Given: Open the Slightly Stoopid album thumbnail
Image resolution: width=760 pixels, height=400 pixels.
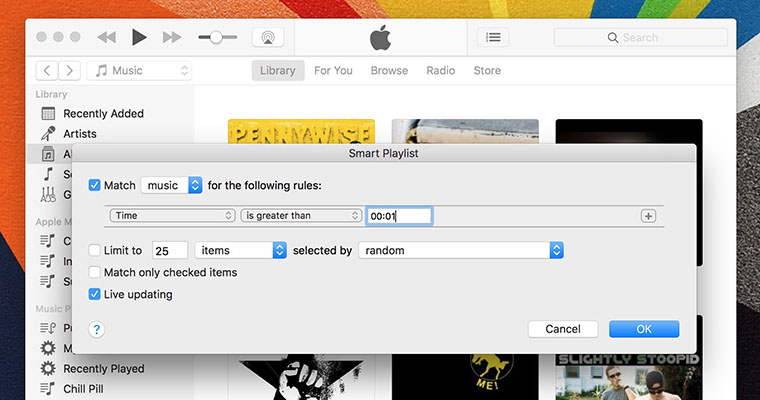Looking at the screenshot, I should pos(629,377).
